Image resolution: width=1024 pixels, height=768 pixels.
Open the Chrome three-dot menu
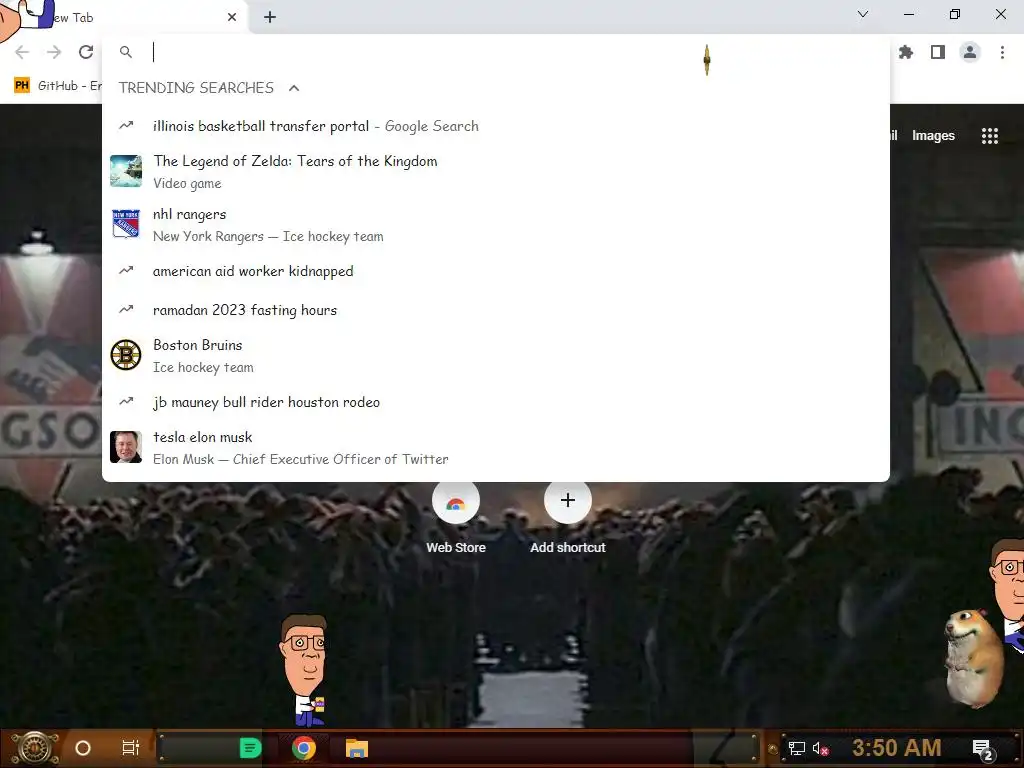pos(1002,52)
